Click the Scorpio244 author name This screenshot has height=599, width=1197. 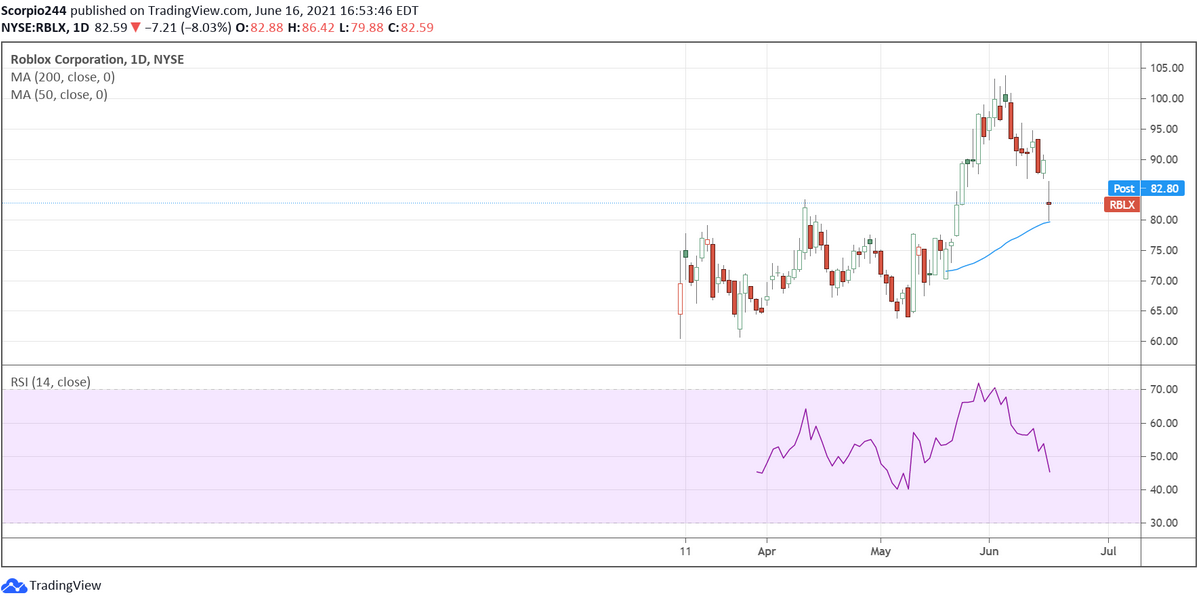(x=35, y=11)
